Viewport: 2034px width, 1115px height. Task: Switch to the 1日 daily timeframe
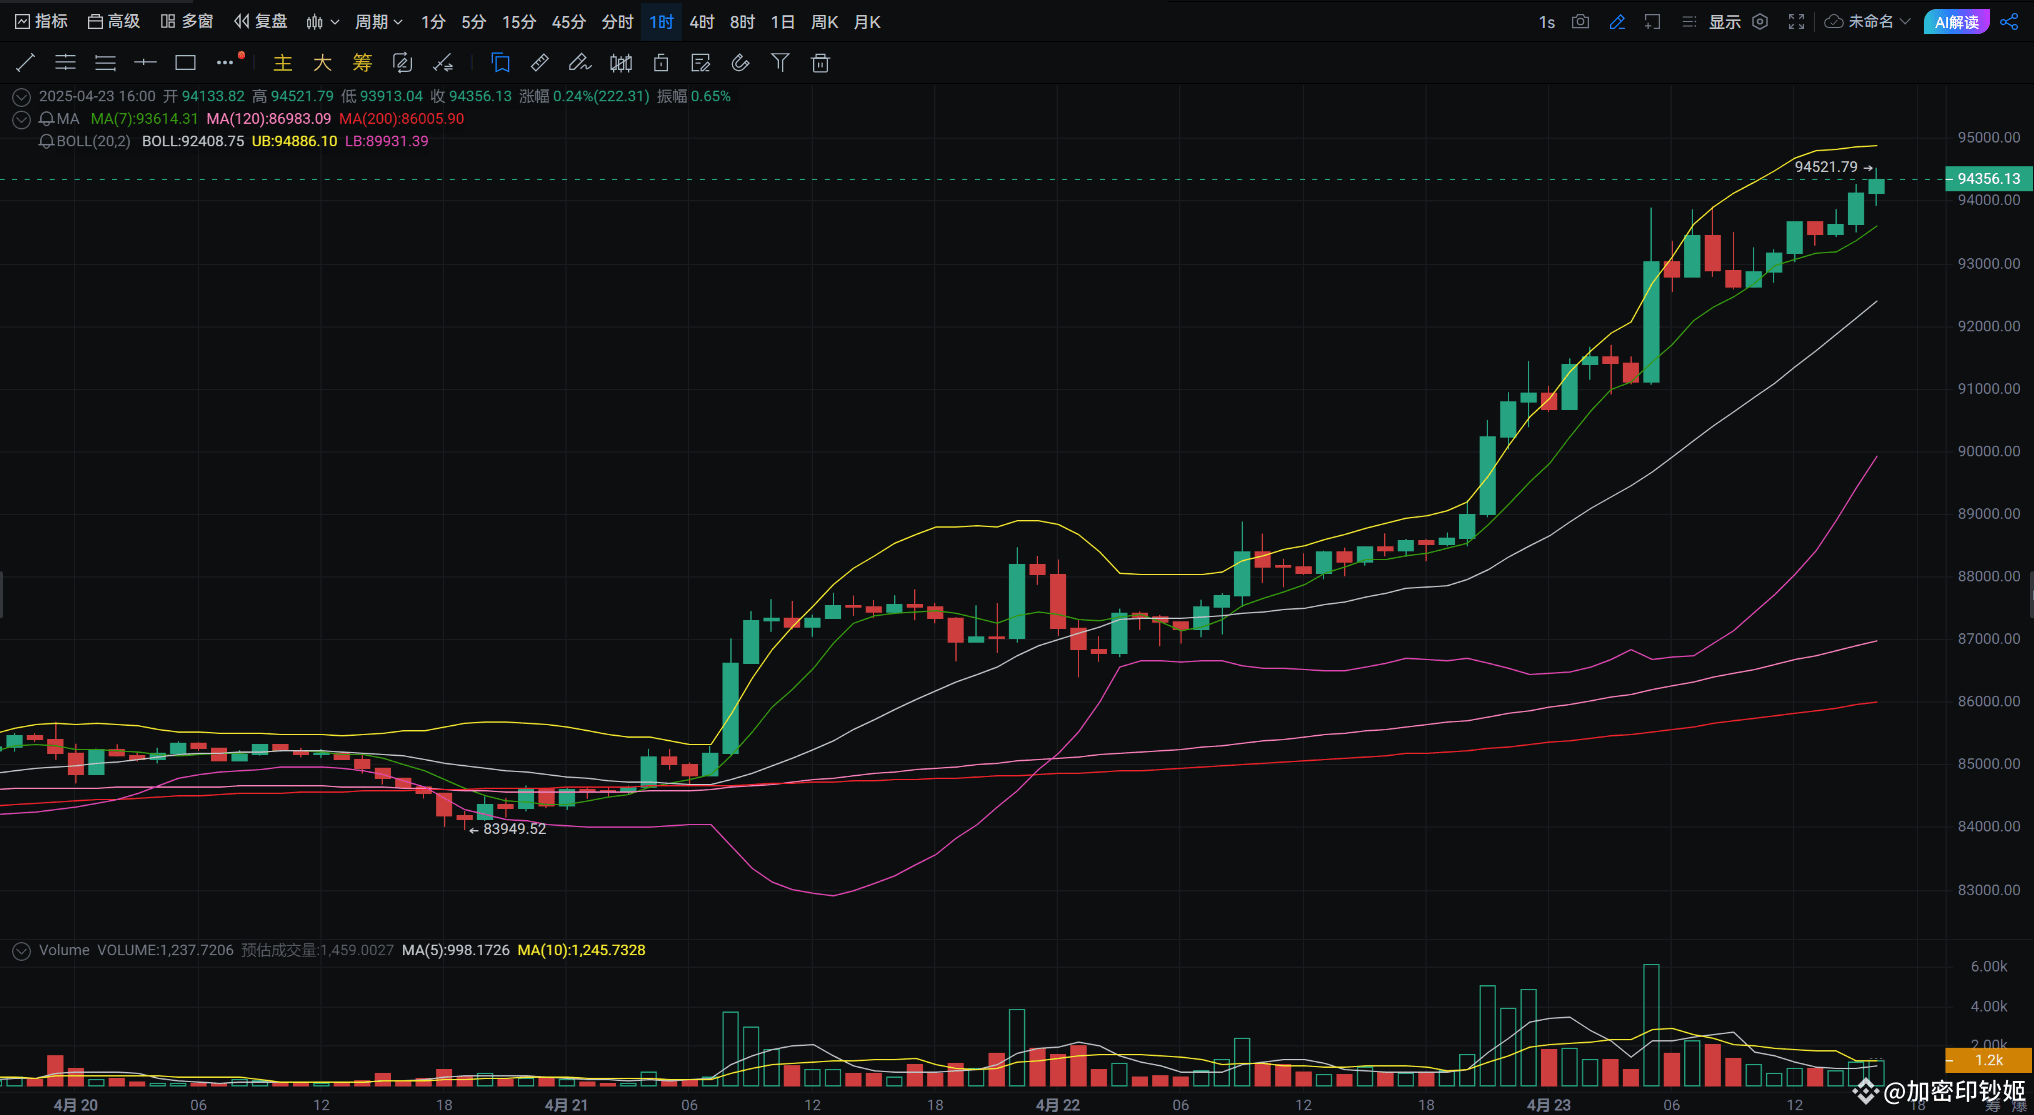[782, 21]
